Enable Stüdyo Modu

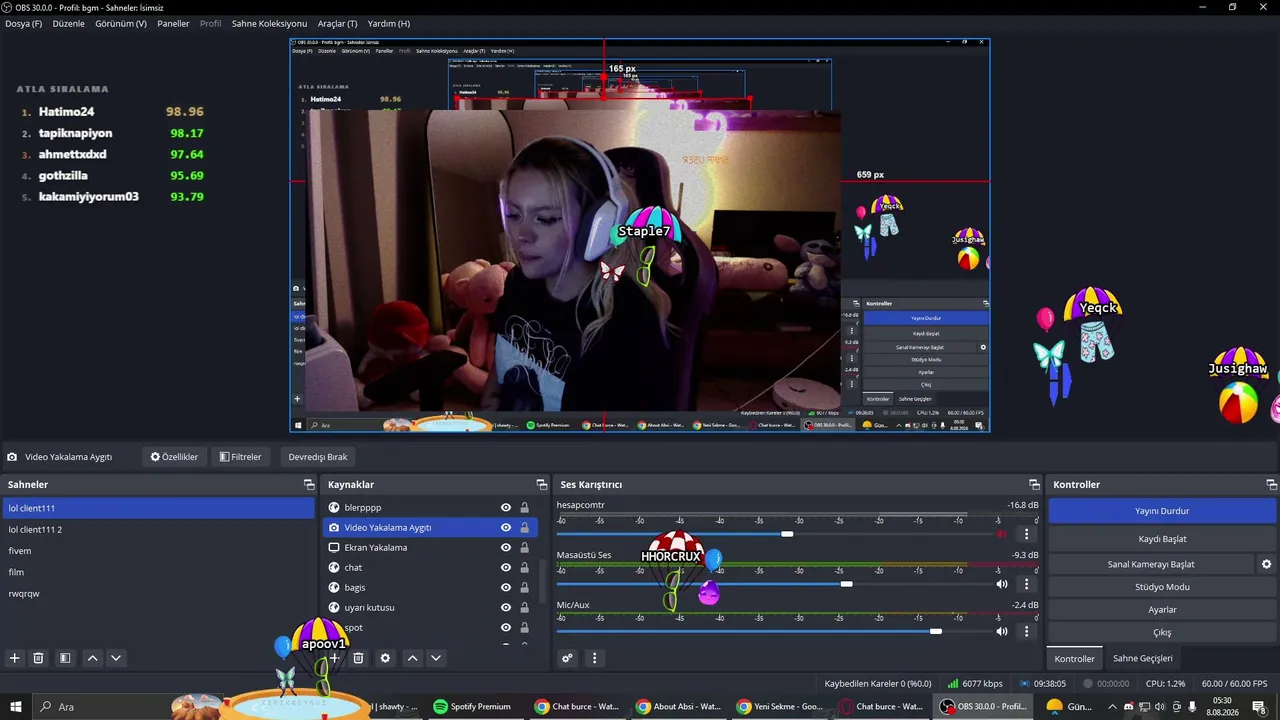[x=1162, y=587]
